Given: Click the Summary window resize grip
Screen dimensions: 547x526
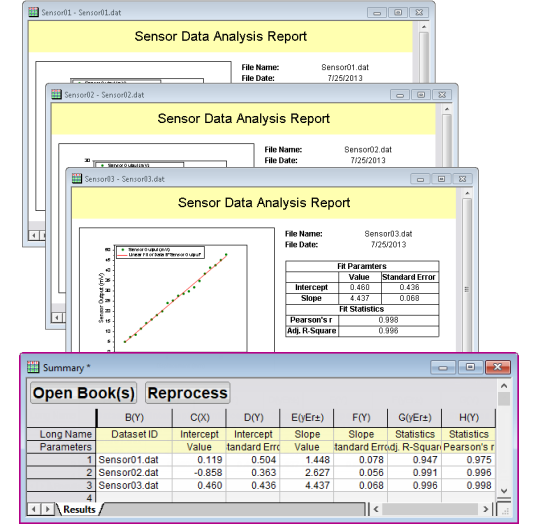Looking at the screenshot, I should (504, 510).
